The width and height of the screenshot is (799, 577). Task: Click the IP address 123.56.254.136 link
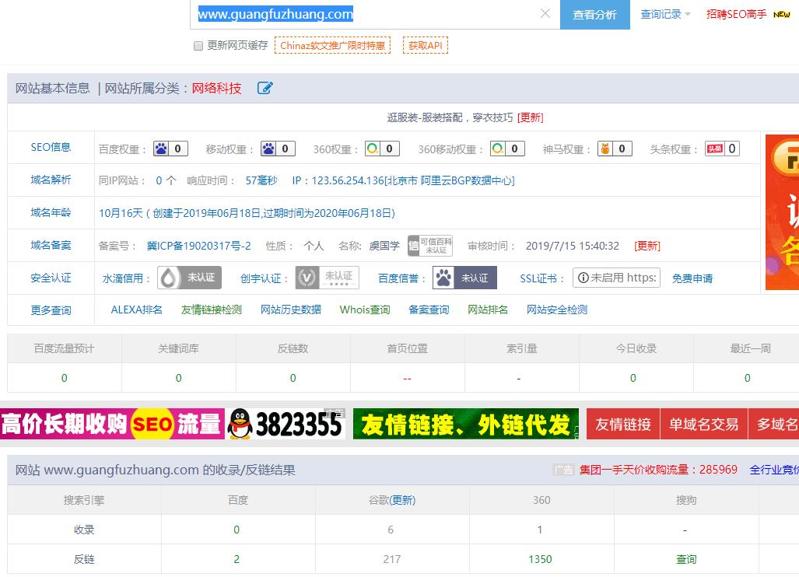point(403,180)
